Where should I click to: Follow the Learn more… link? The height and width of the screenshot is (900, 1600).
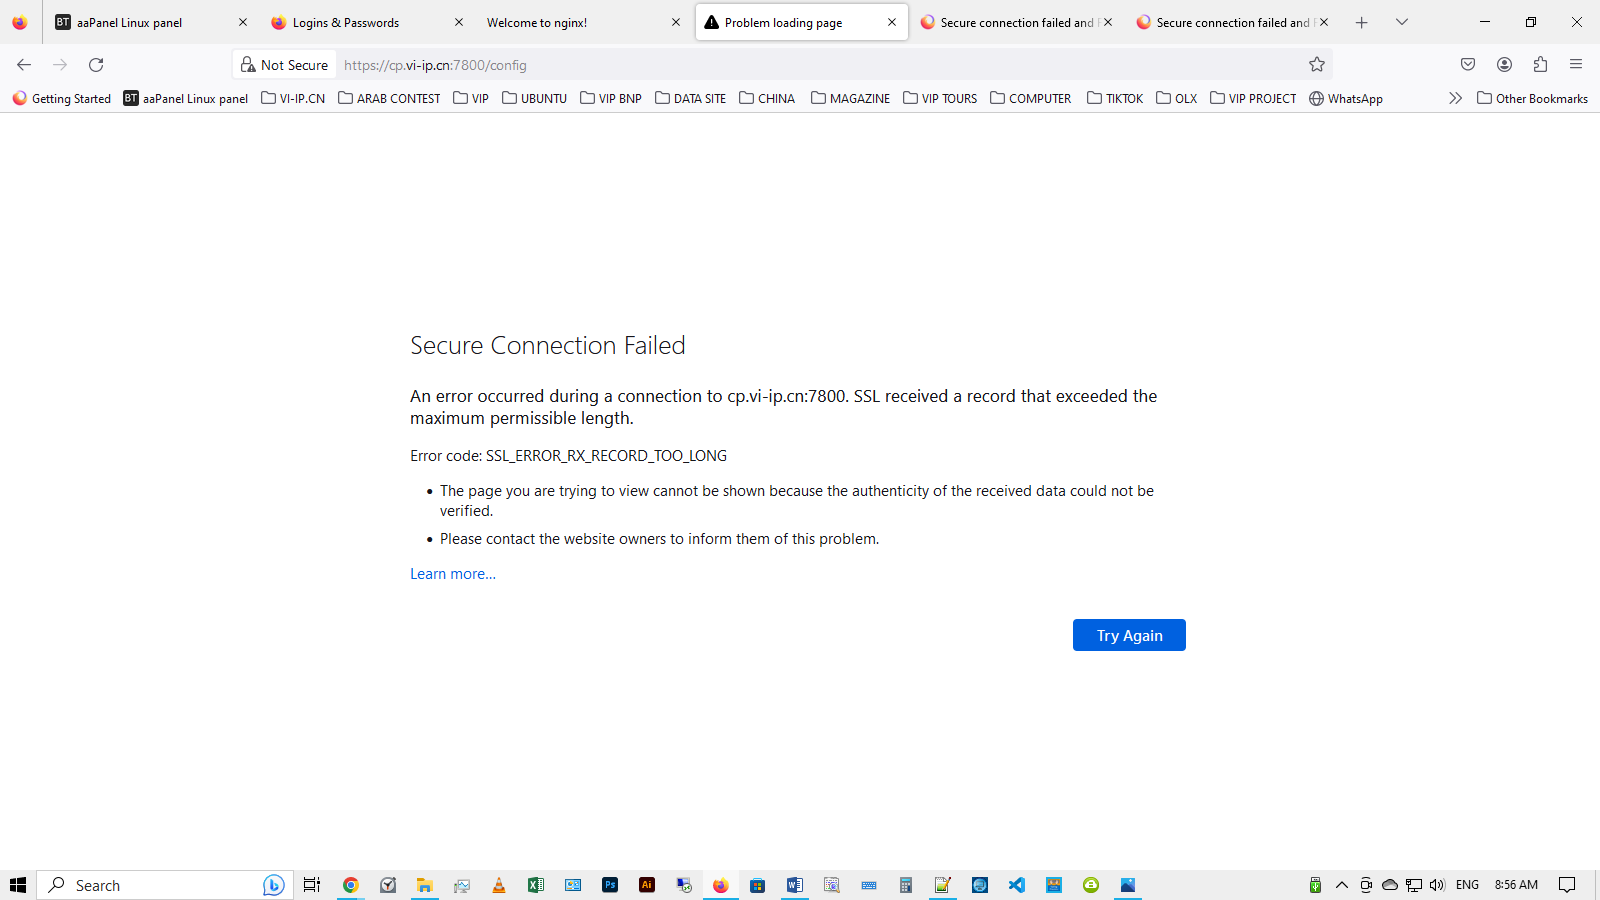pyautogui.click(x=453, y=574)
